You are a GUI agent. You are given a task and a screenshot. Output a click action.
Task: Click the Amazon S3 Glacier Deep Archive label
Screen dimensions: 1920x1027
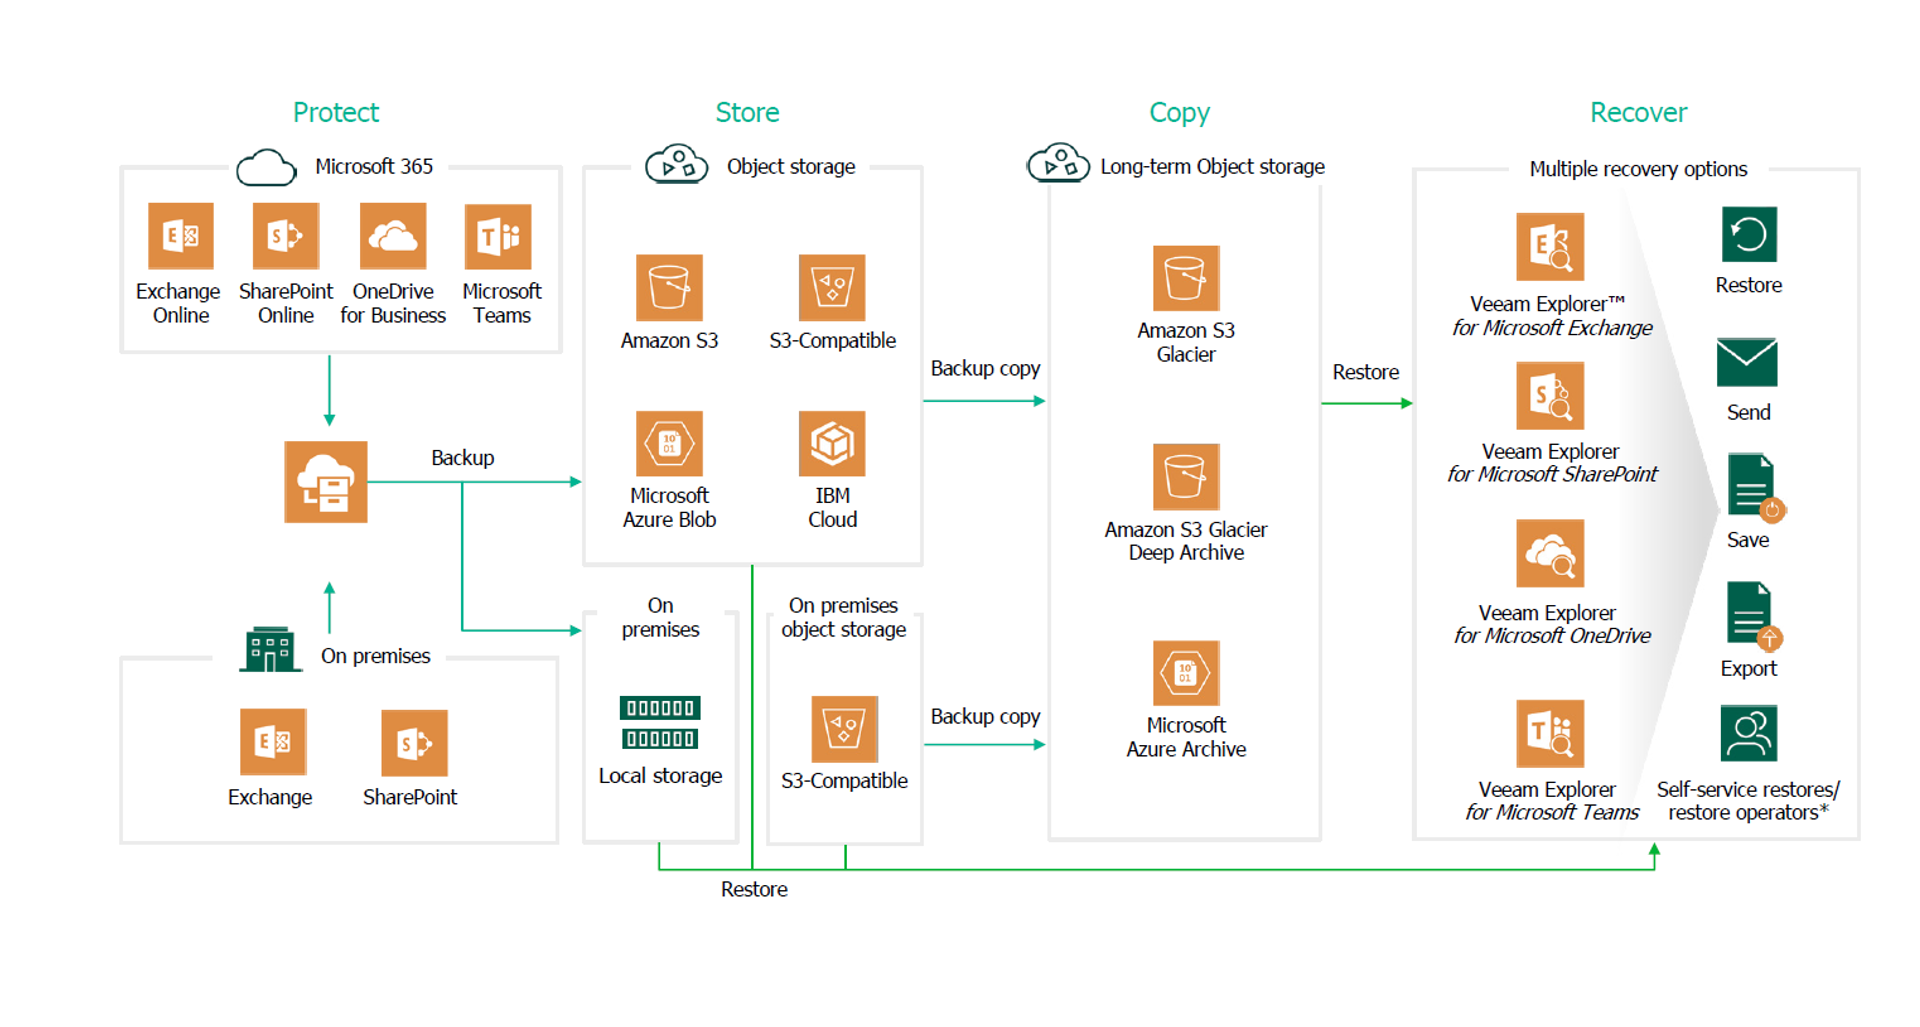pos(1186,541)
